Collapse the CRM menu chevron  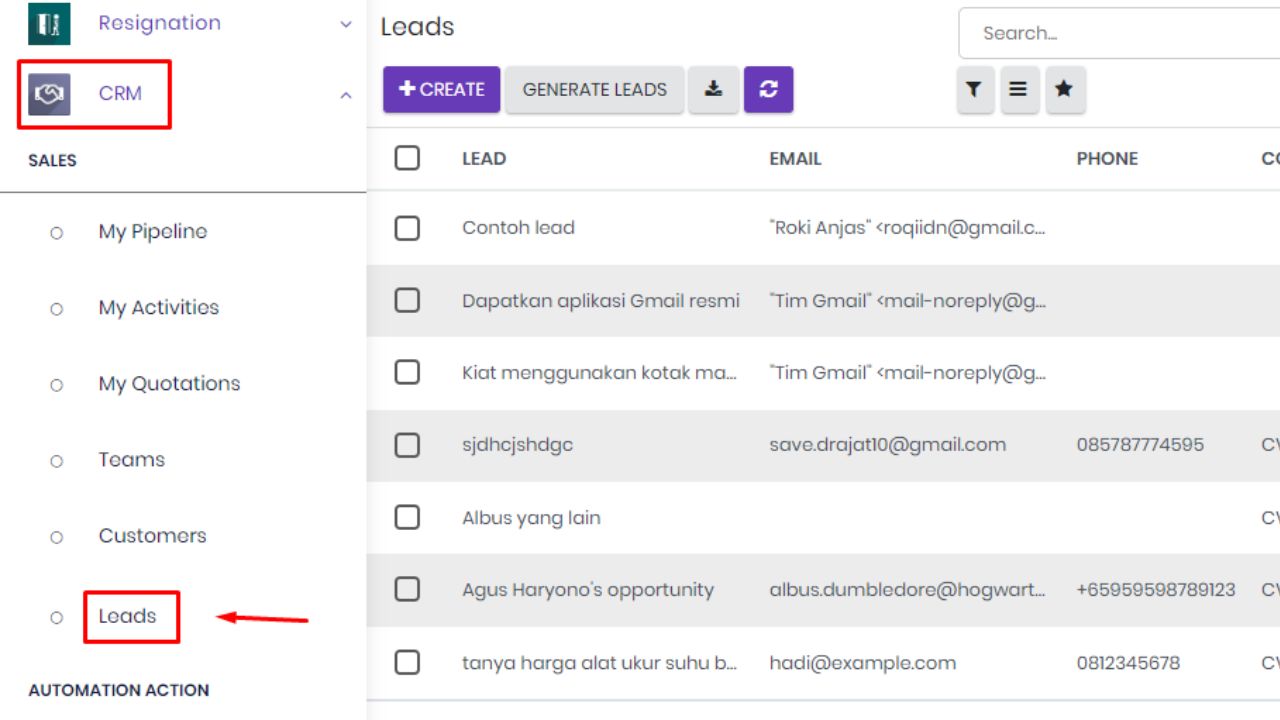click(346, 95)
